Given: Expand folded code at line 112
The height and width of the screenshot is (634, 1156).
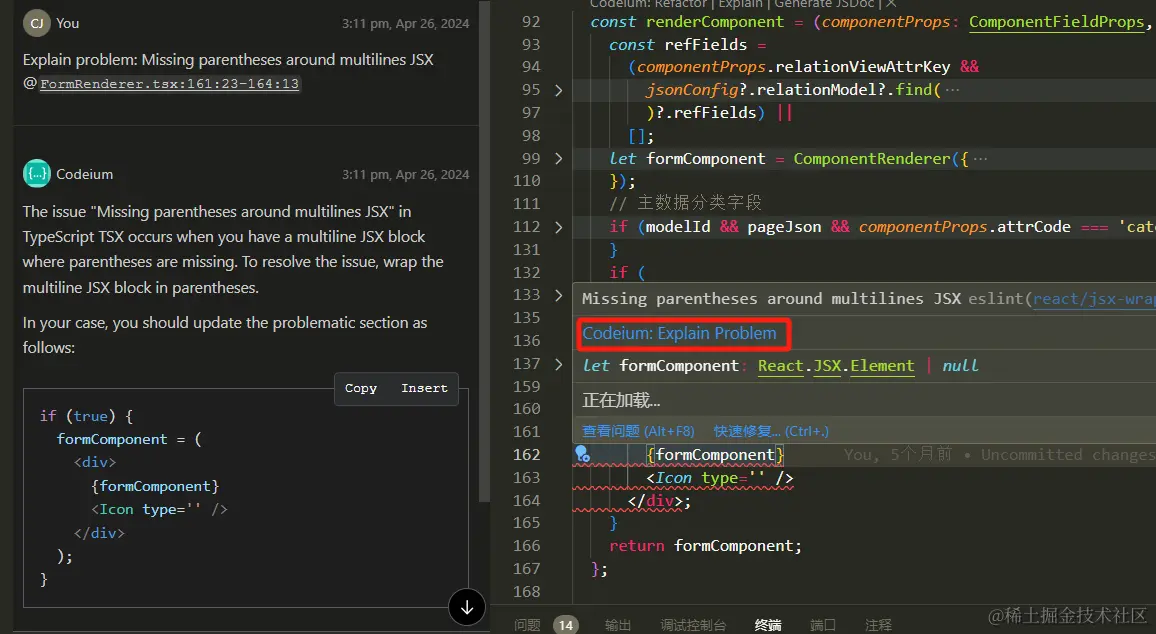Looking at the screenshot, I should (x=558, y=227).
